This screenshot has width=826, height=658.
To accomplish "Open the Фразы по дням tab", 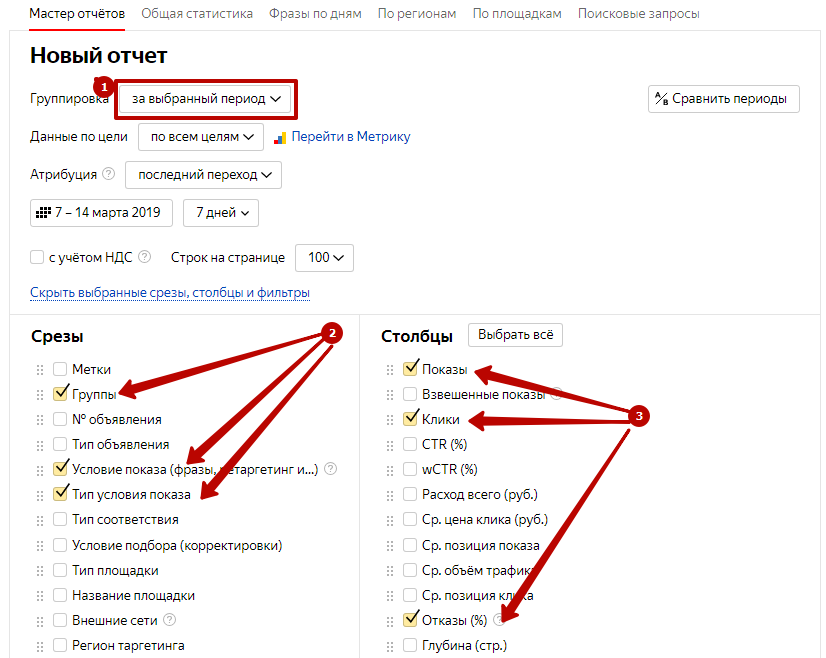I will click(315, 14).
